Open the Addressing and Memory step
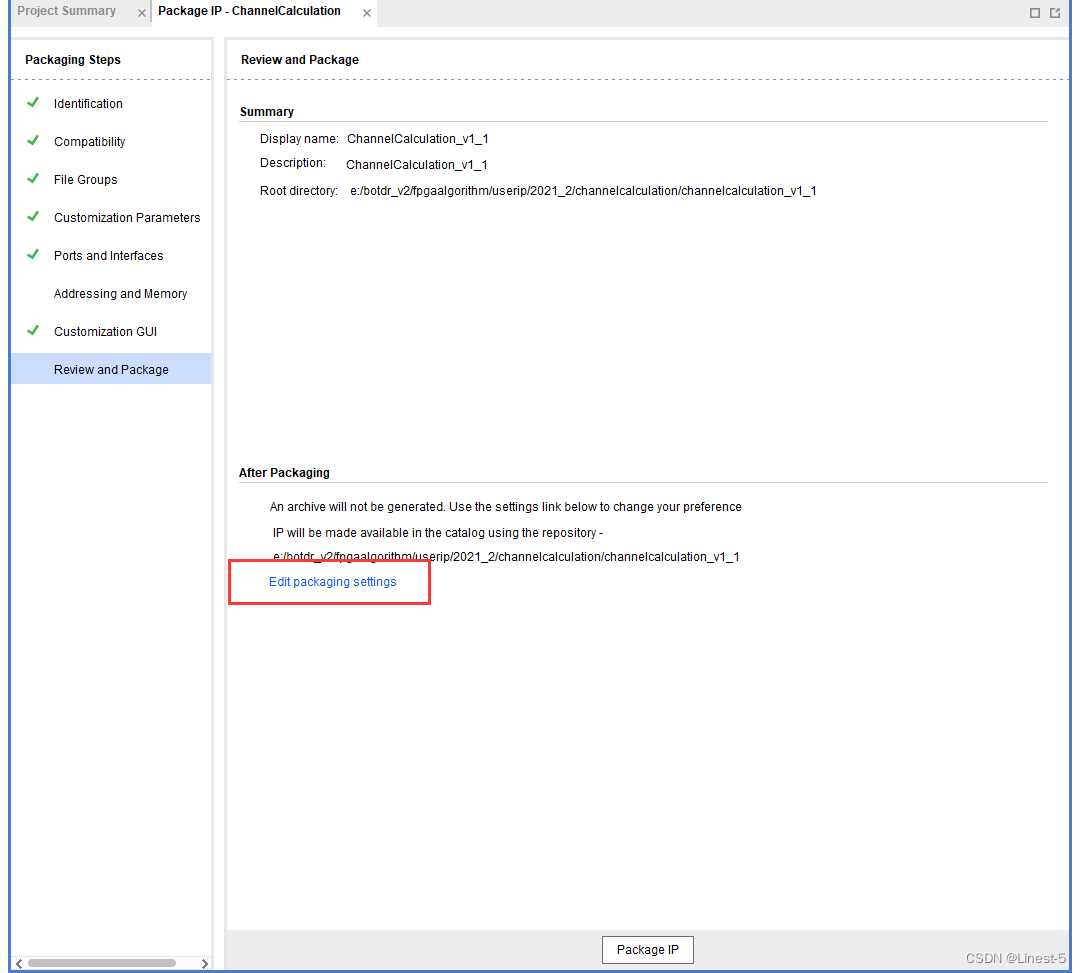 coord(121,294)
